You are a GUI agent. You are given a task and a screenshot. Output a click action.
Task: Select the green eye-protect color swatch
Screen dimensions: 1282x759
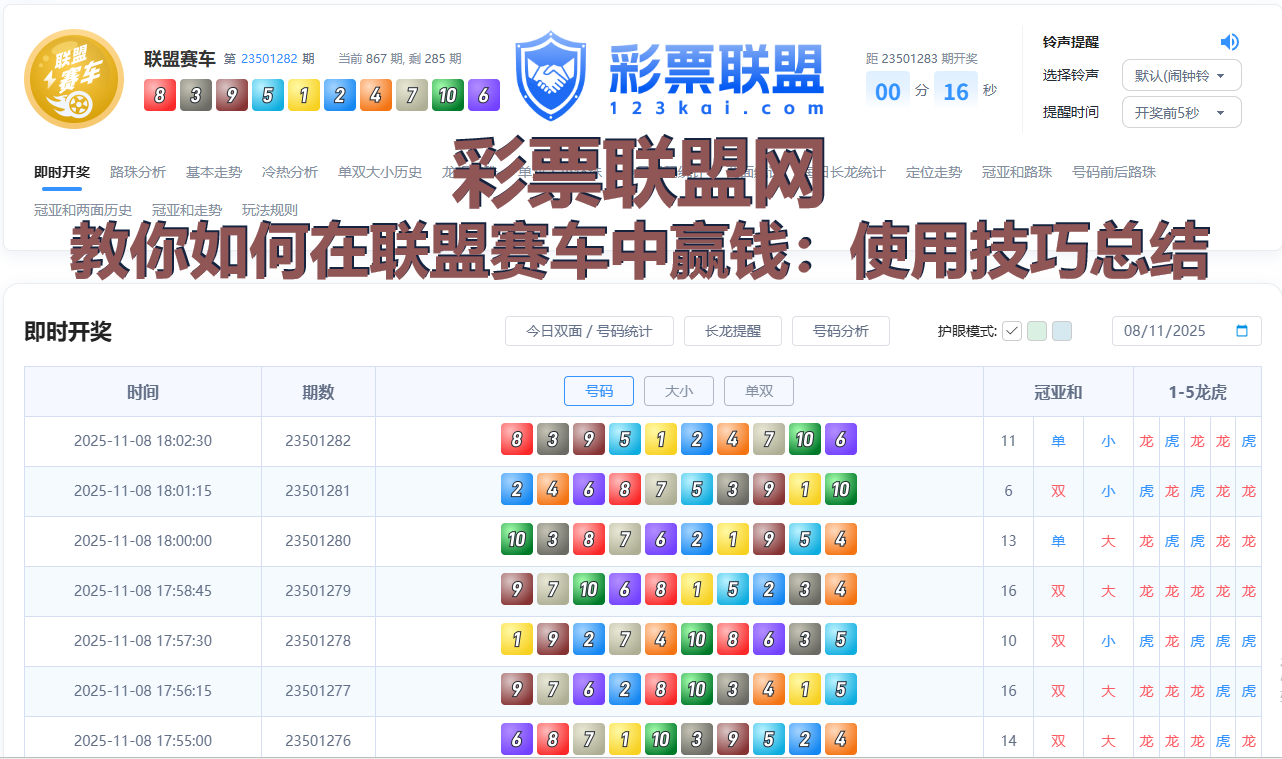[1036, 330]
